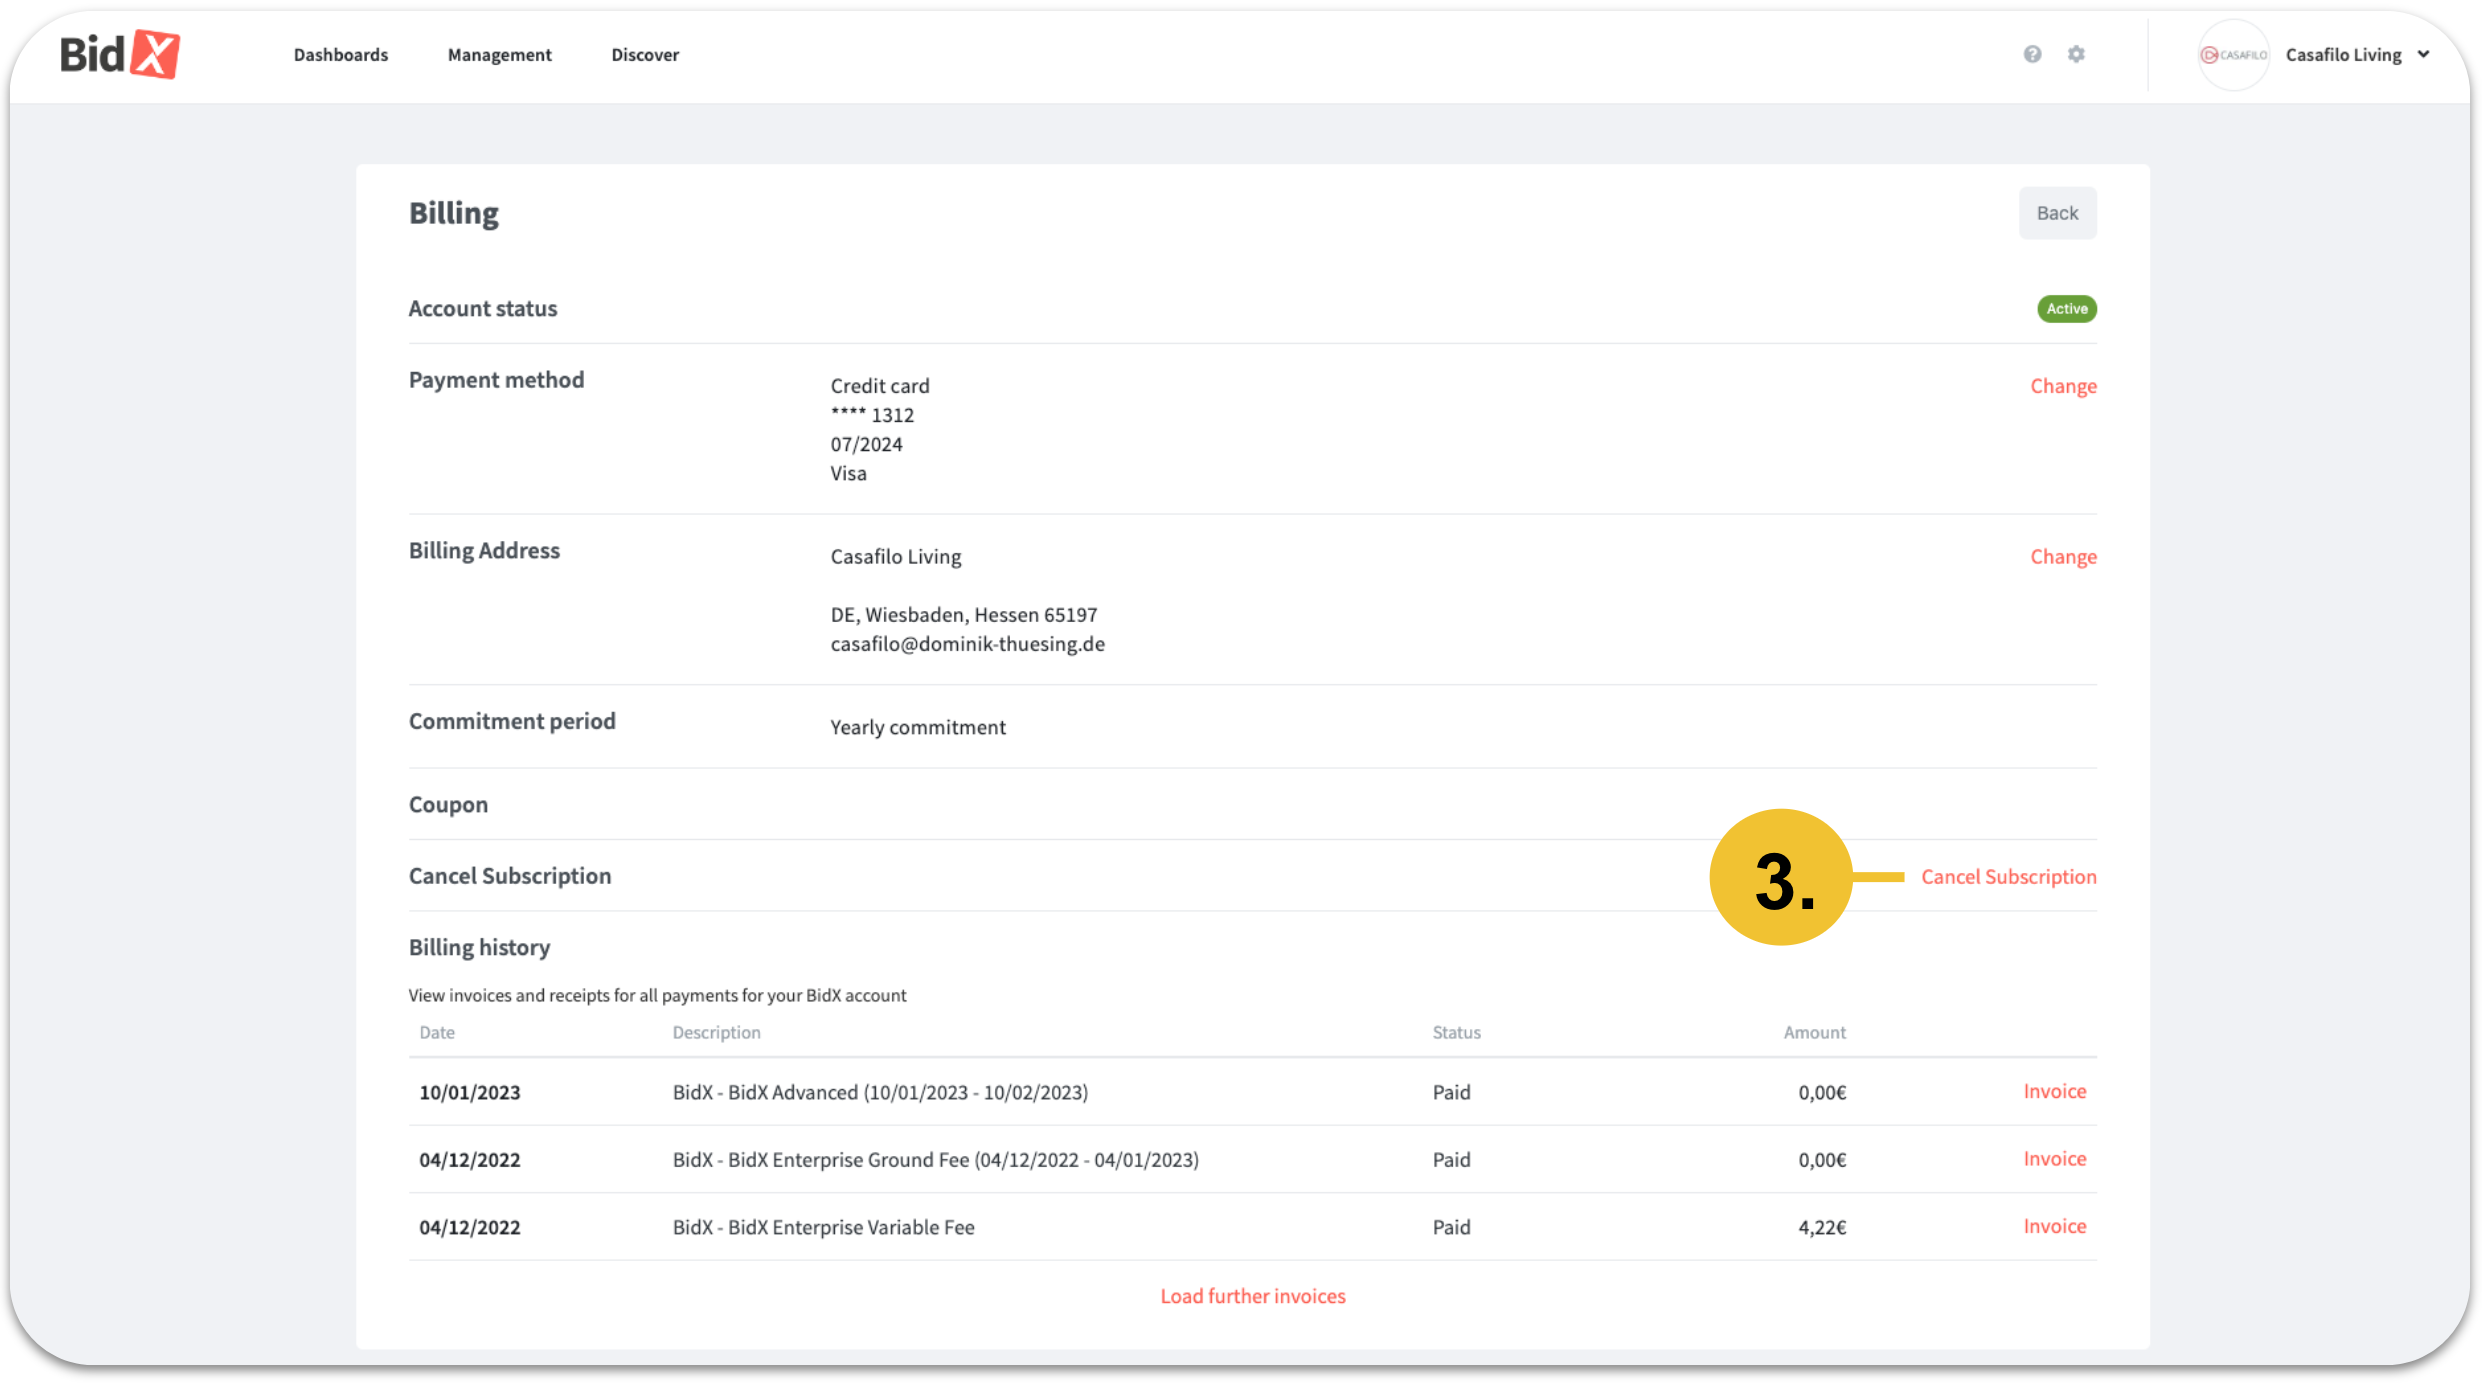Click the Description column header
The width and height of the screenshot is (2482, 1385).
tap(716, 1033)
